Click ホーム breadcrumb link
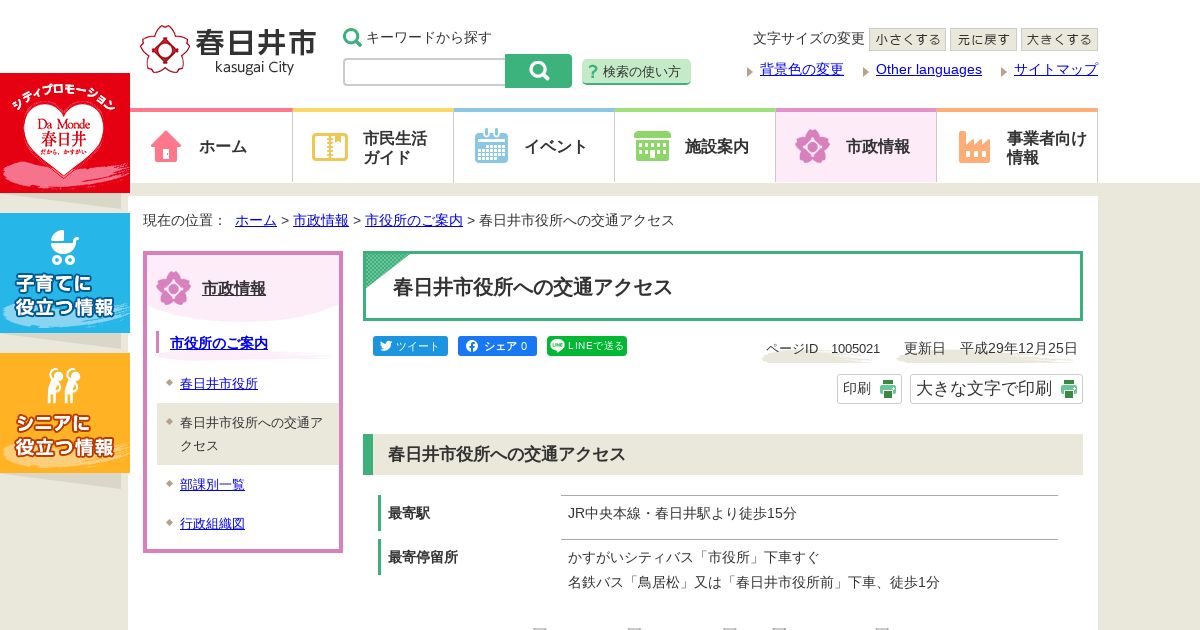The image size is (1200, 630). (256, 220)
